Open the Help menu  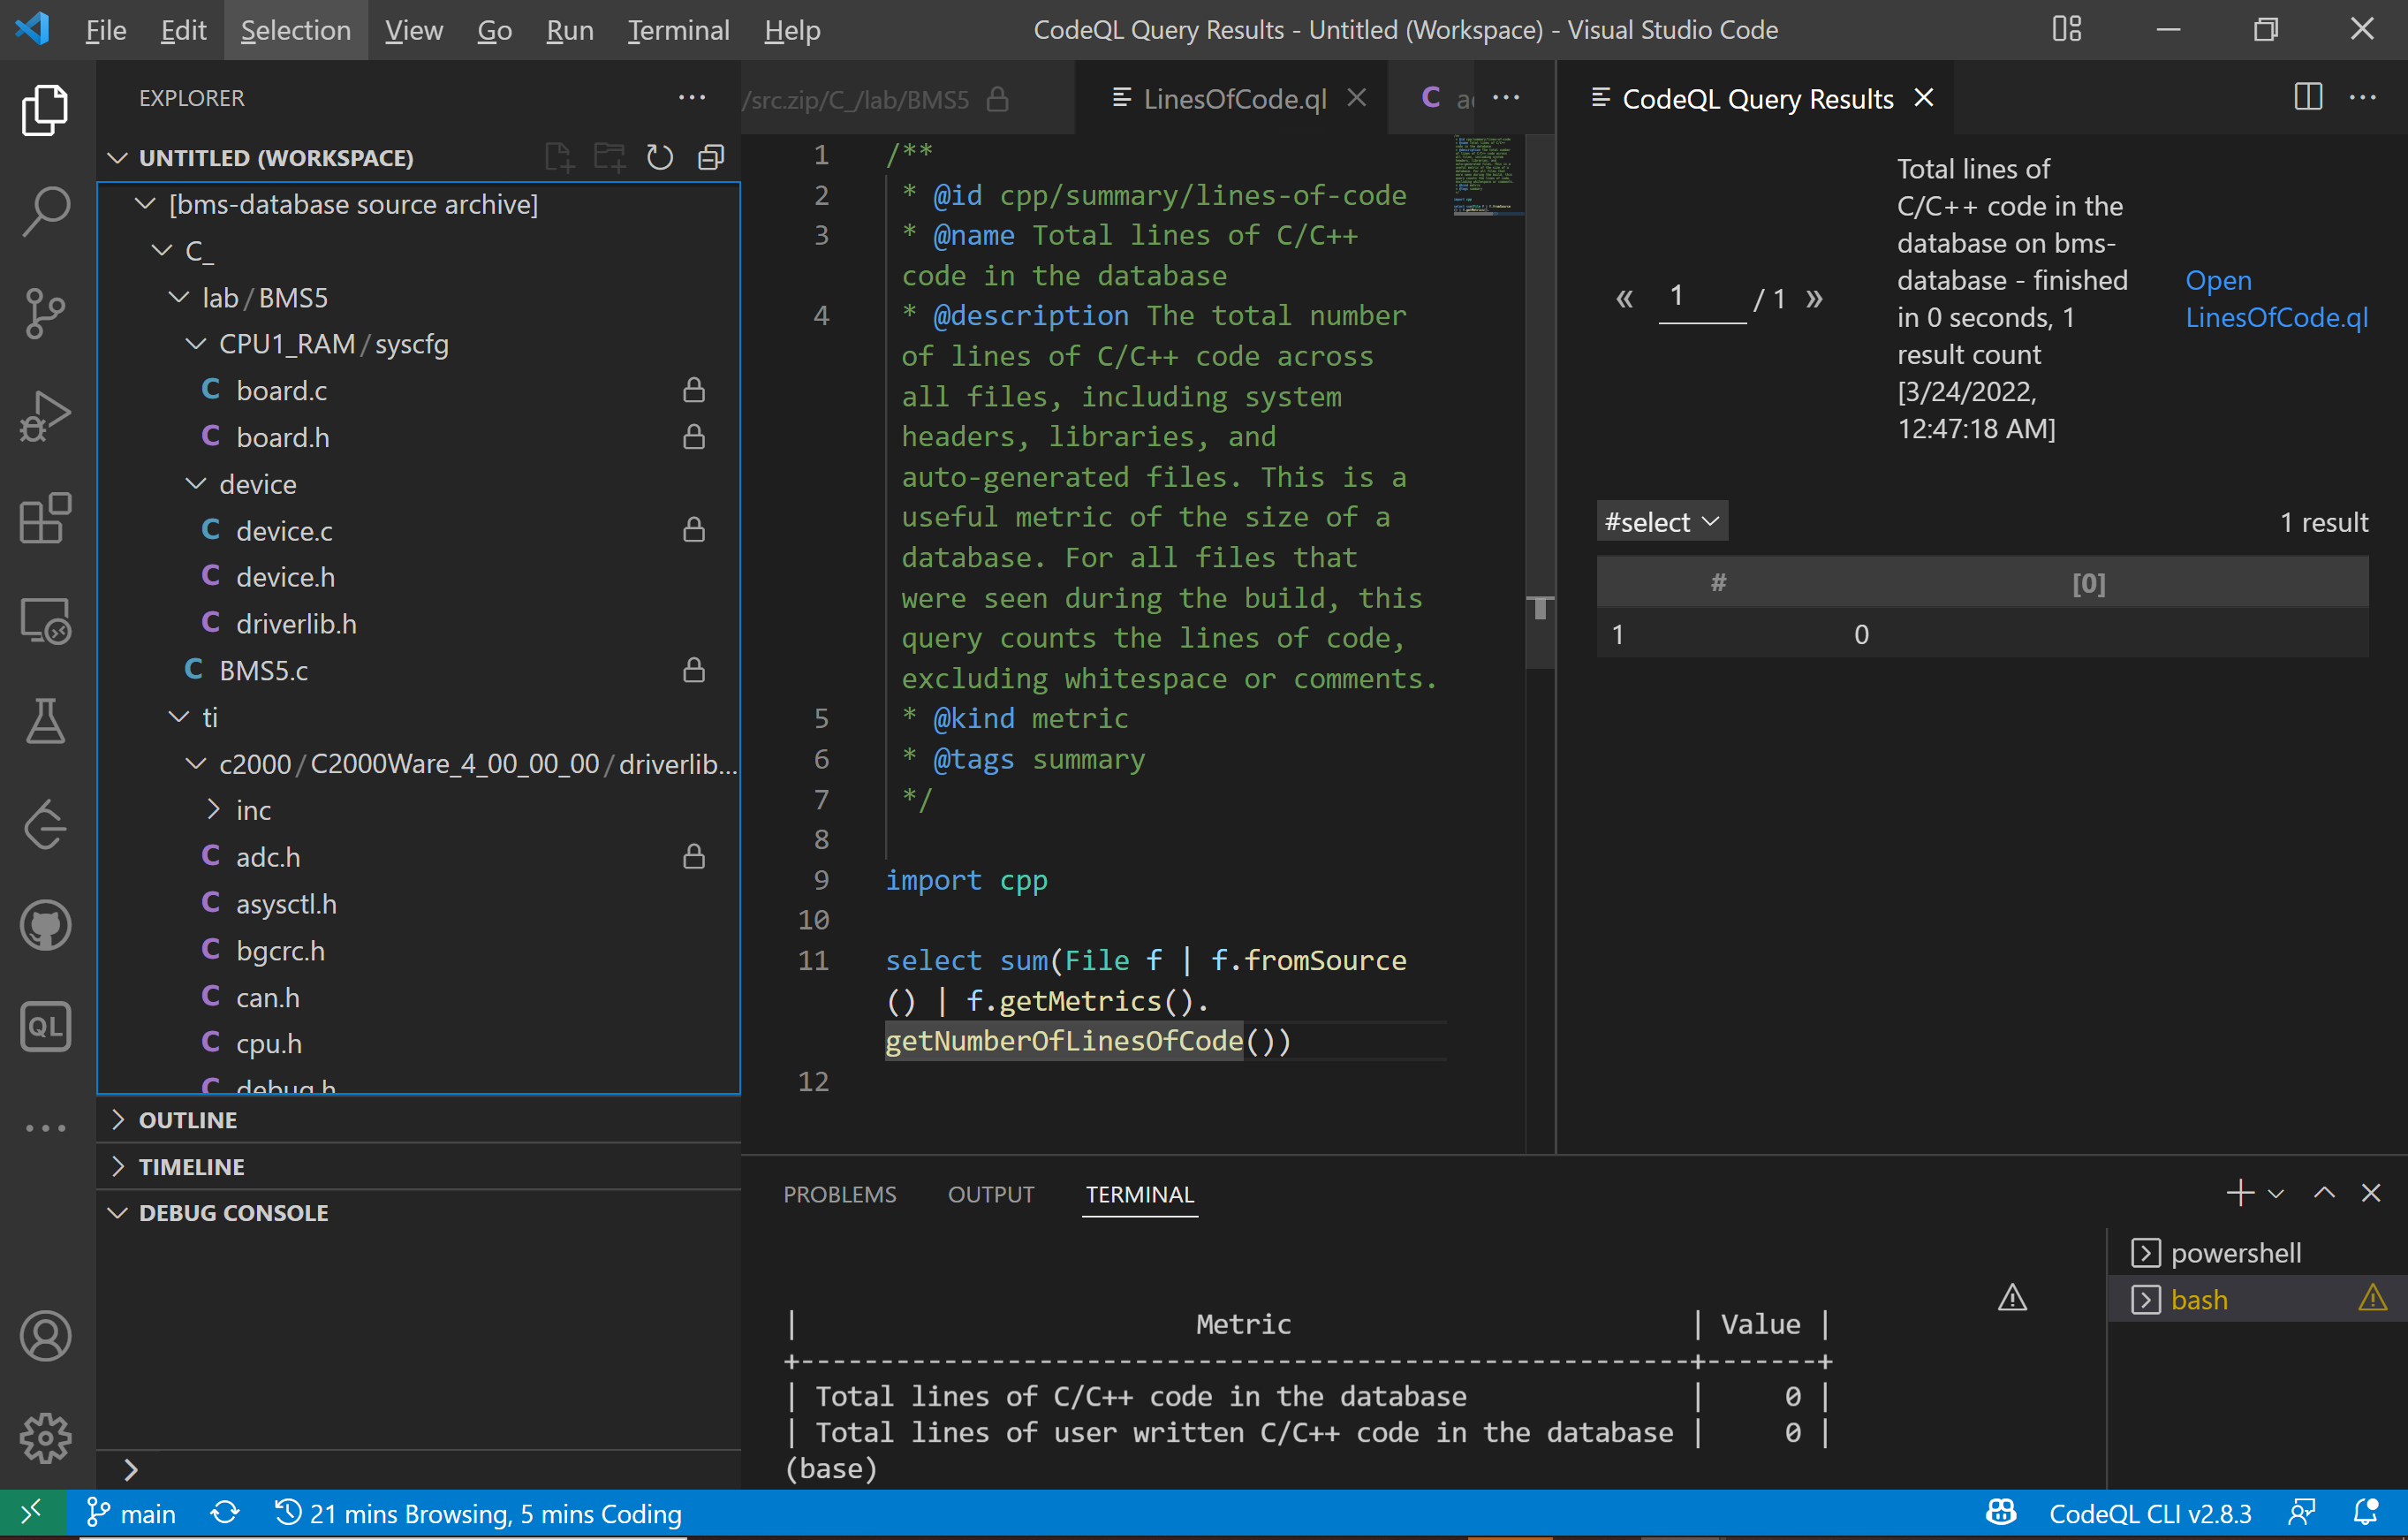click(x=792, y=30)
